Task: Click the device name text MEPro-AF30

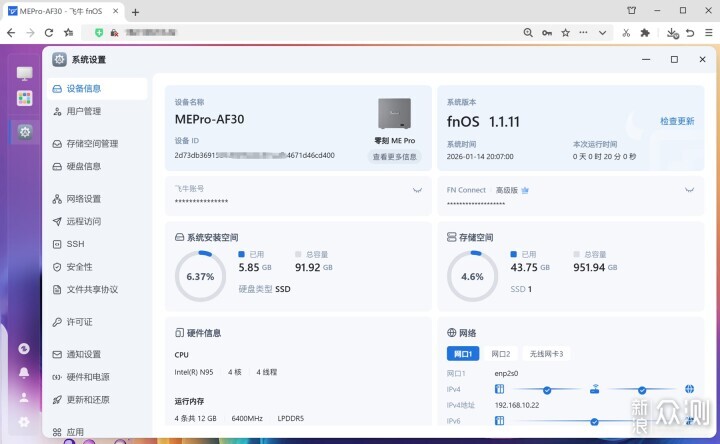Action: click(209, 119)
